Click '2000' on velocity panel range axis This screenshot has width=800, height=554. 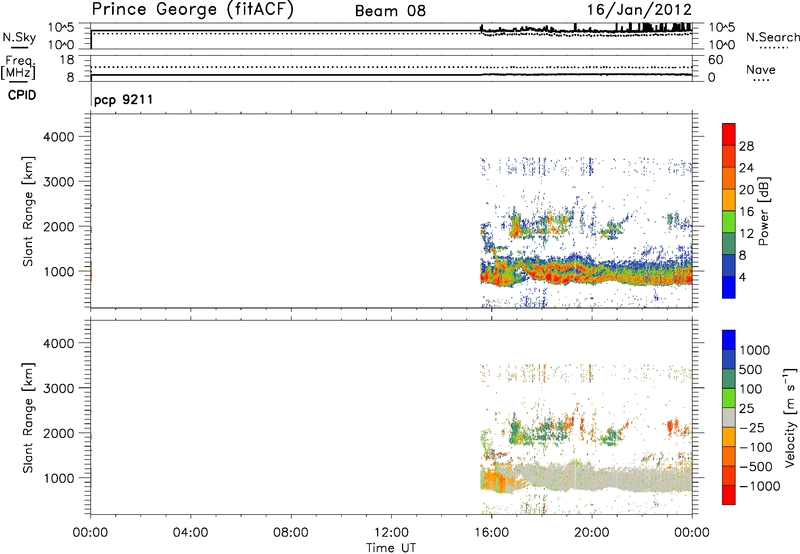click(59, 433)
